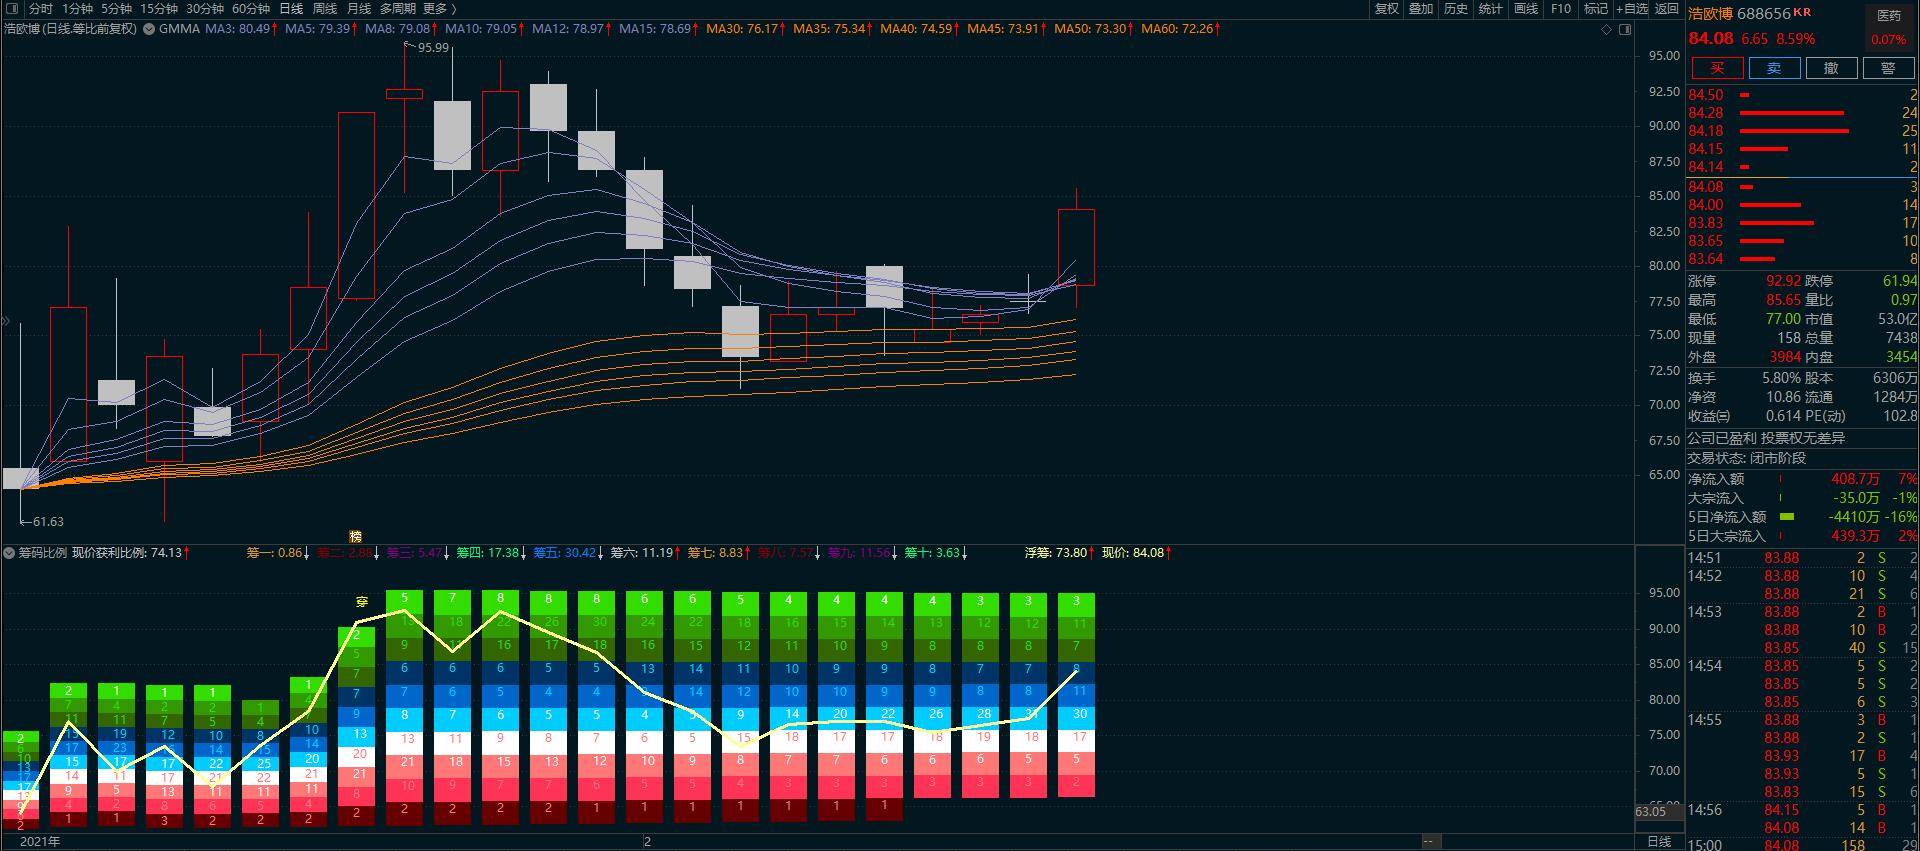Click the 穿 signal marker on chip chart

tap(362, 602)
